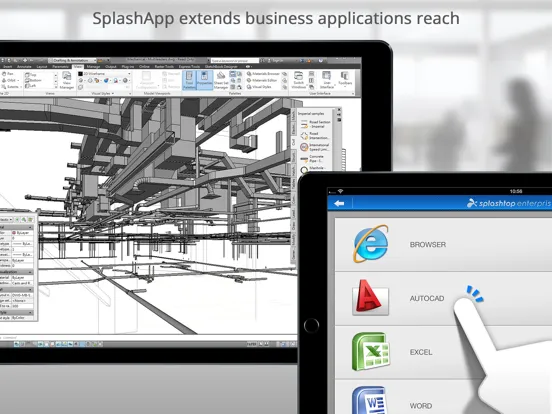Image resolution: width=552 pixels, height=414 pixels.
Task: Choose the Left view in Views list
Action: [31, 86]
